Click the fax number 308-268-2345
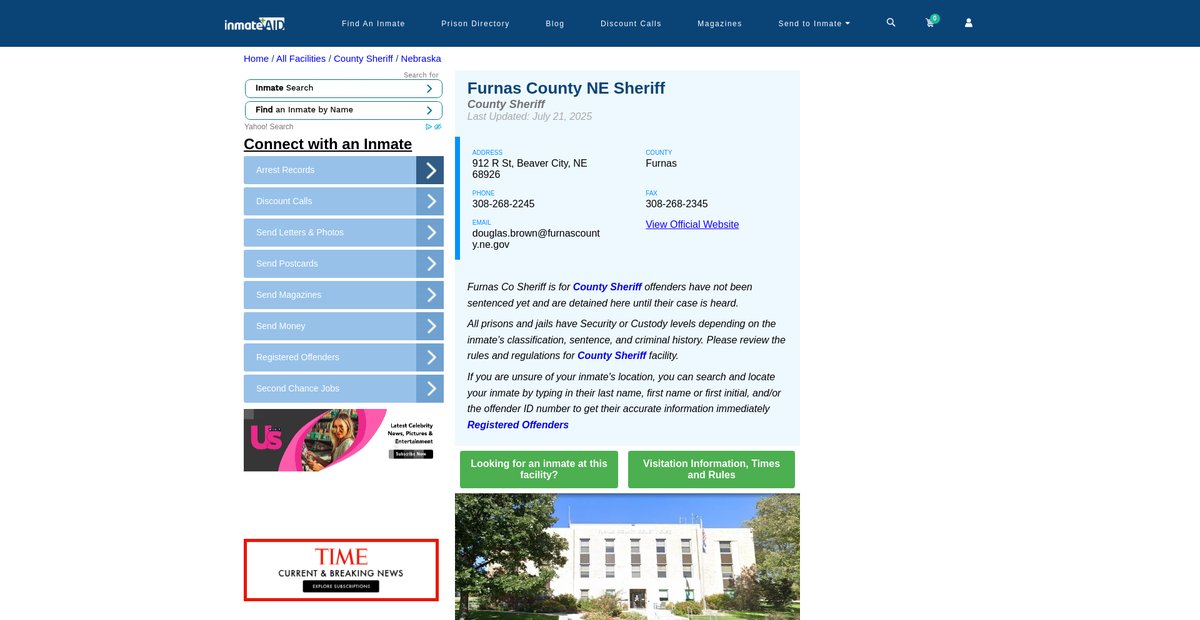This screenshot has width=1200, height=620. 677,204
